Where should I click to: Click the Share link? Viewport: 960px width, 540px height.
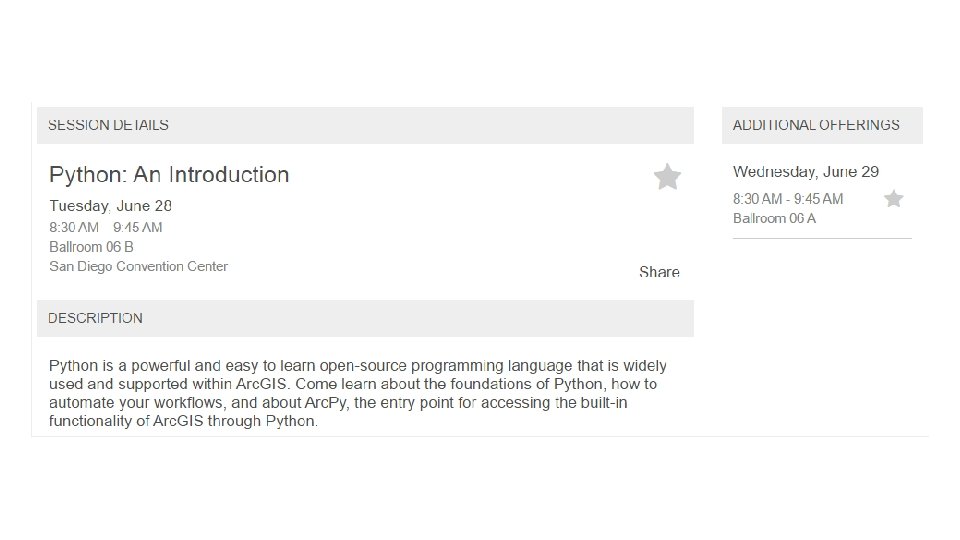[x=659, y=272]
